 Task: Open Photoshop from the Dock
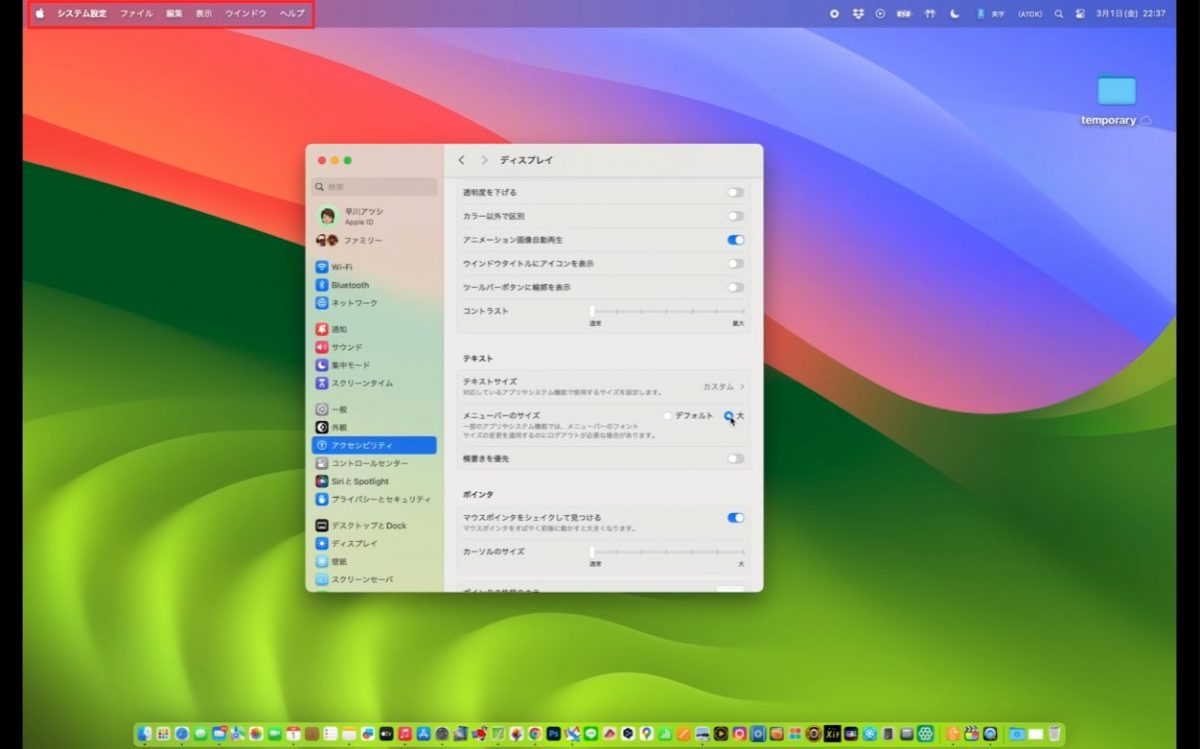pyautogui.click(x=553, y=733)
